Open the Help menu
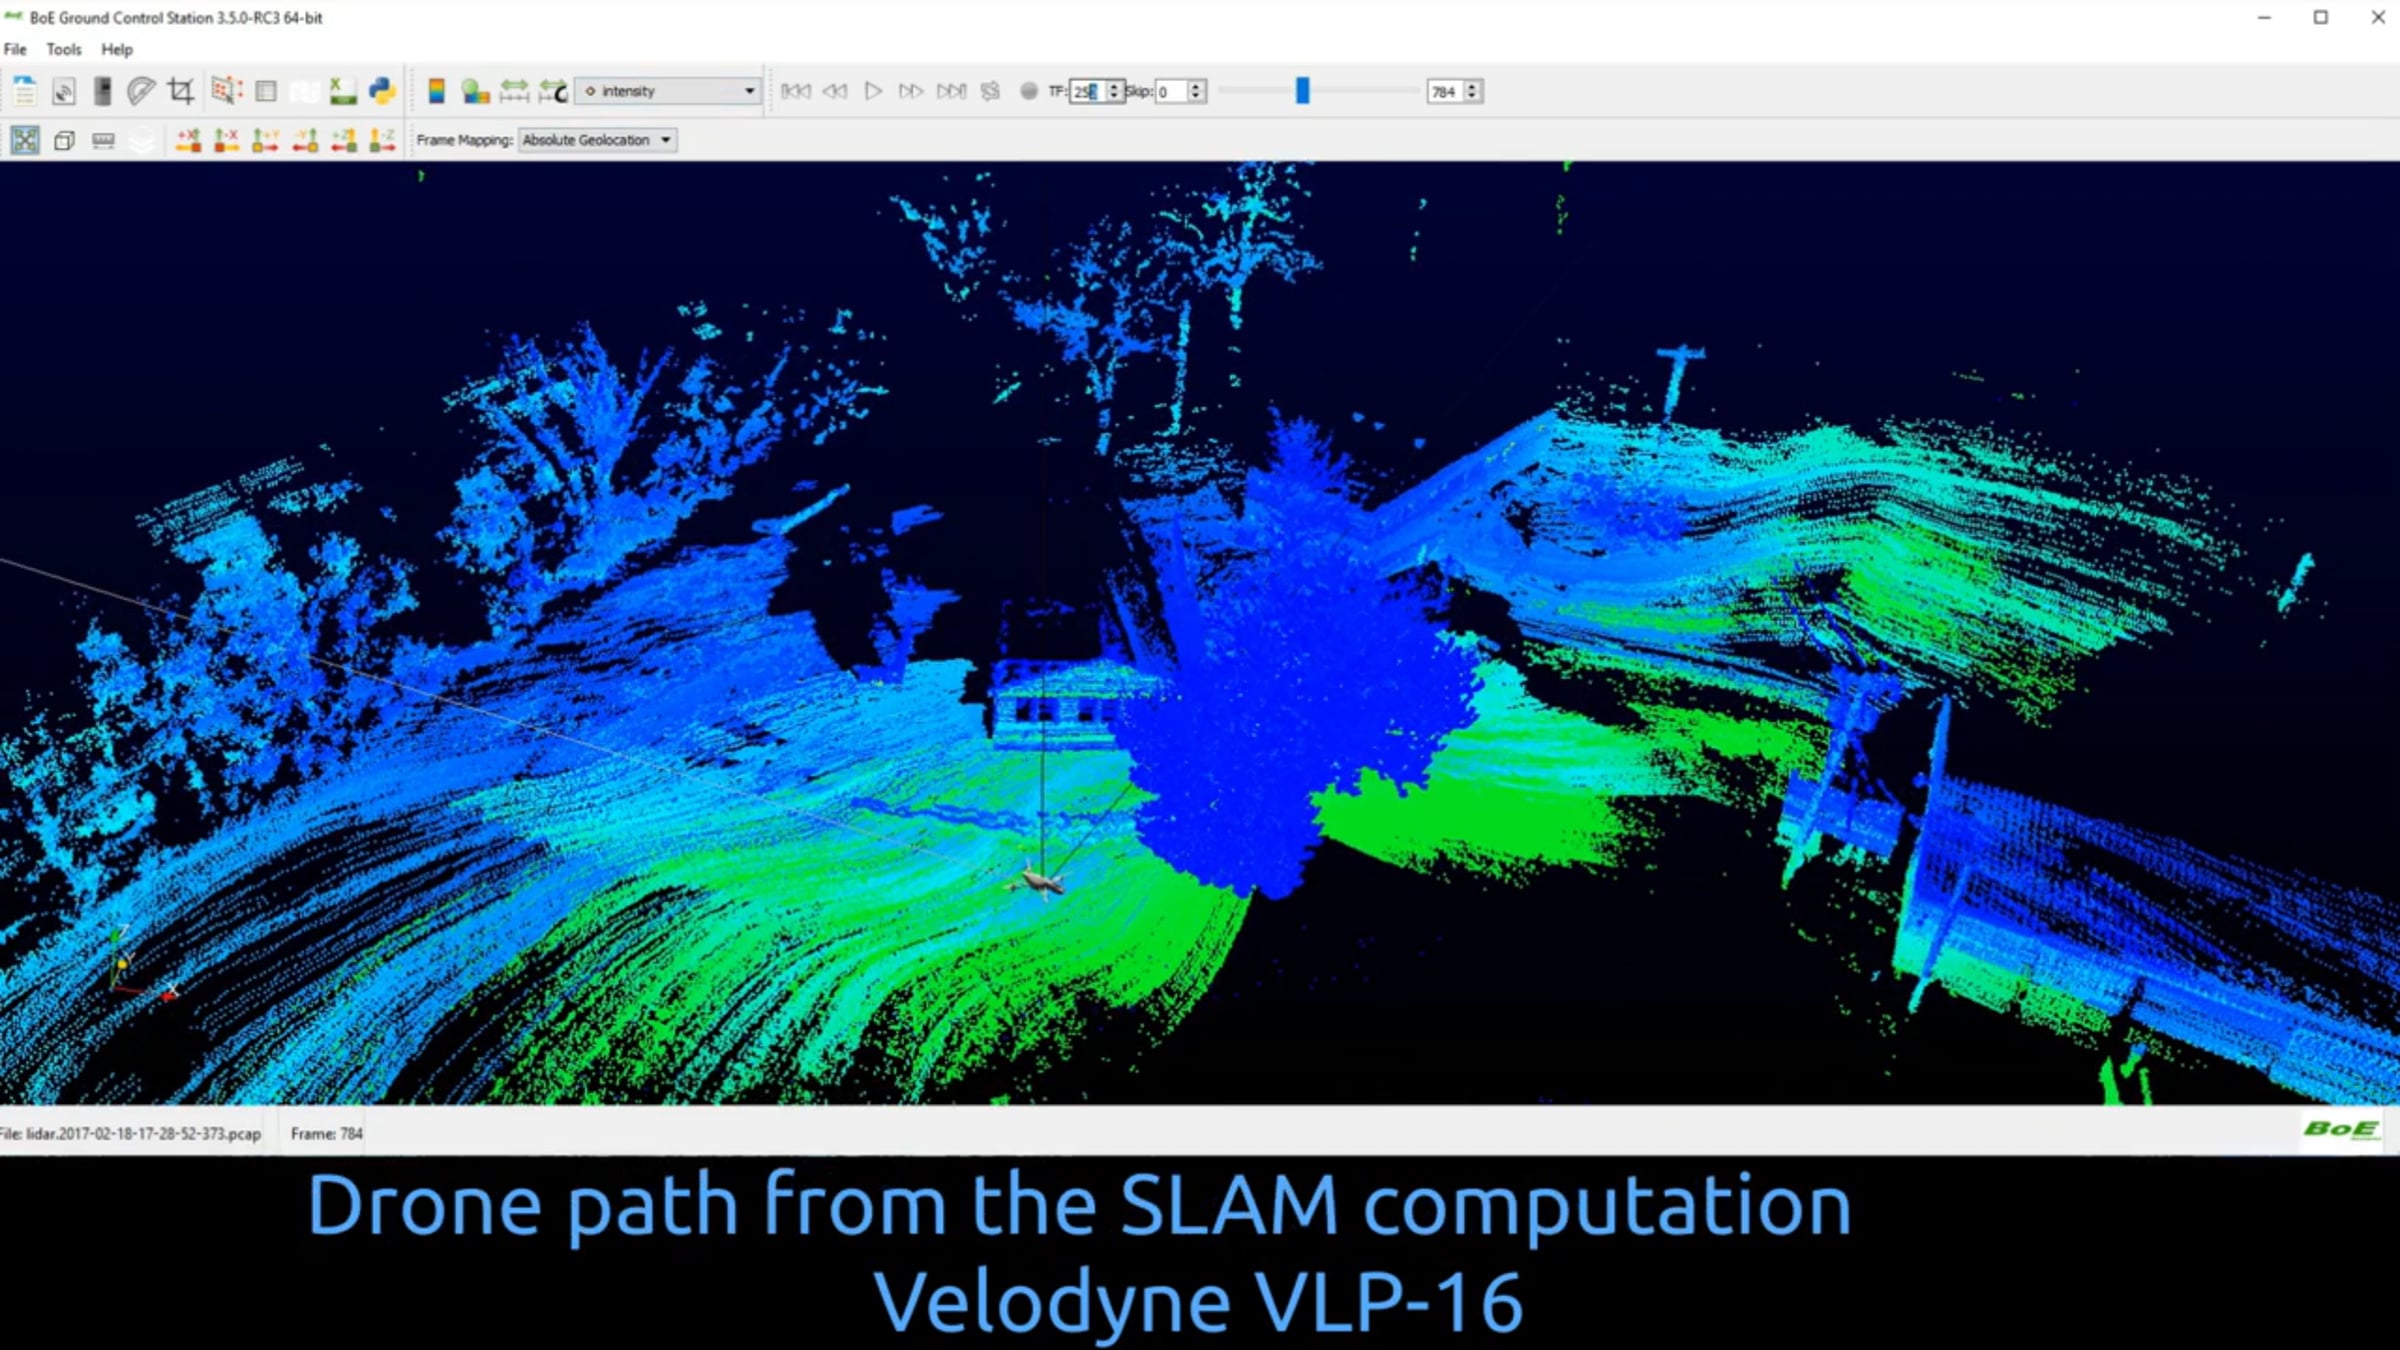This screenshot has height=1350, width=2400. coord(116,49)
